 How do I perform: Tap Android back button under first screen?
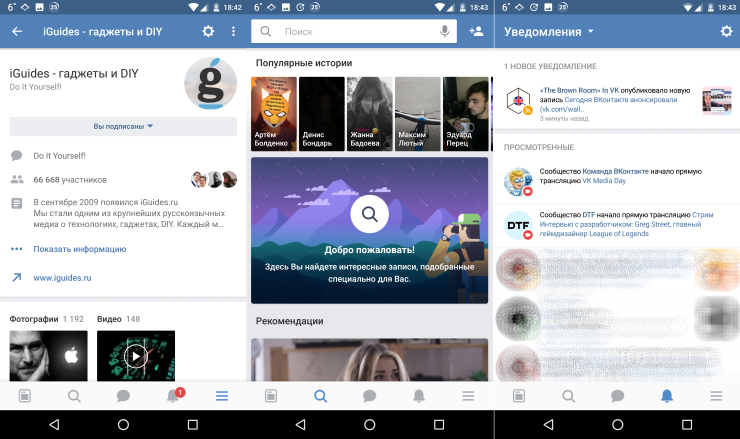(x=54, y=424)
